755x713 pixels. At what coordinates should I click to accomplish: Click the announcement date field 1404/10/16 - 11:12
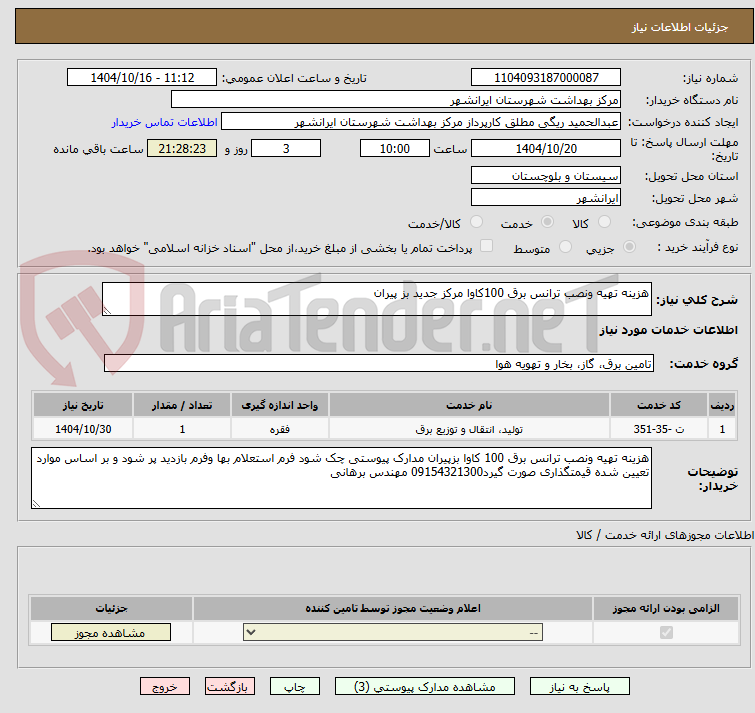142,78
